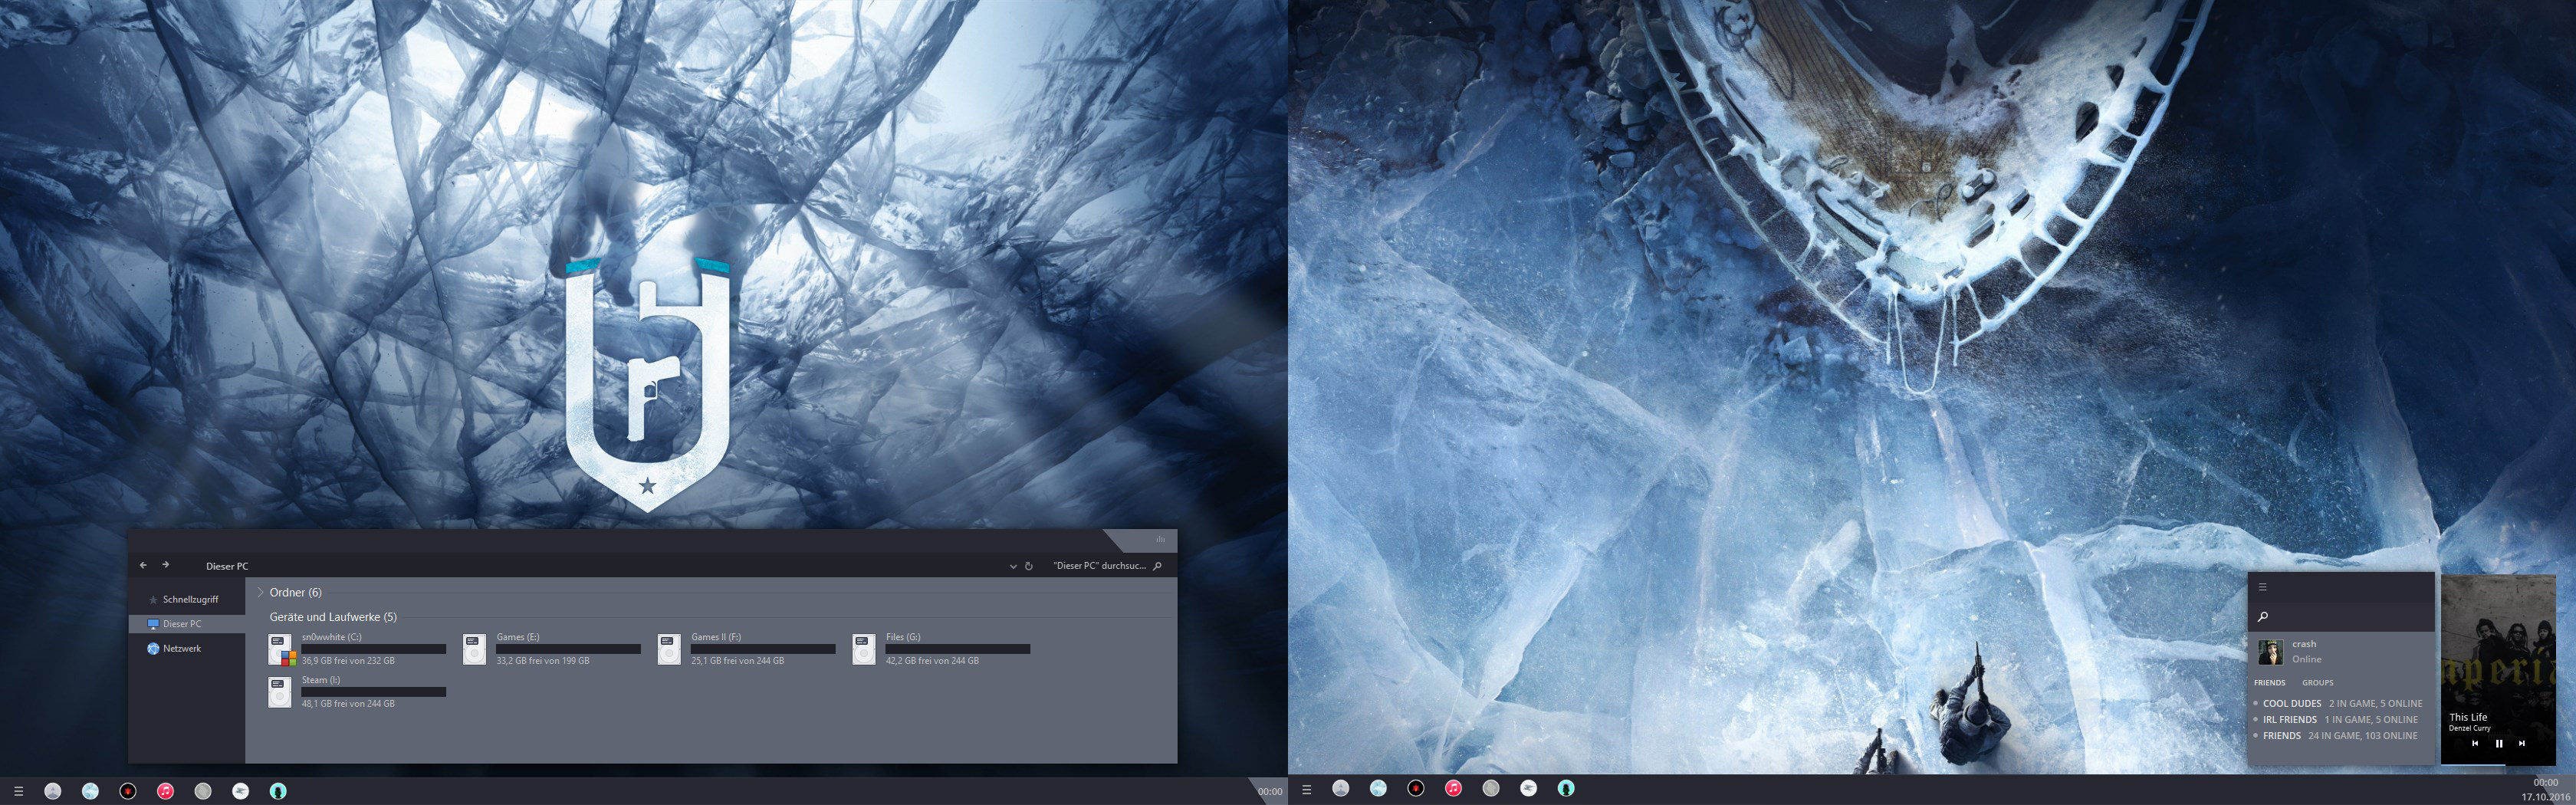Open the Games II (F:) drive icon
This screenshot has height=805, width=2576.
click(669, 649)
